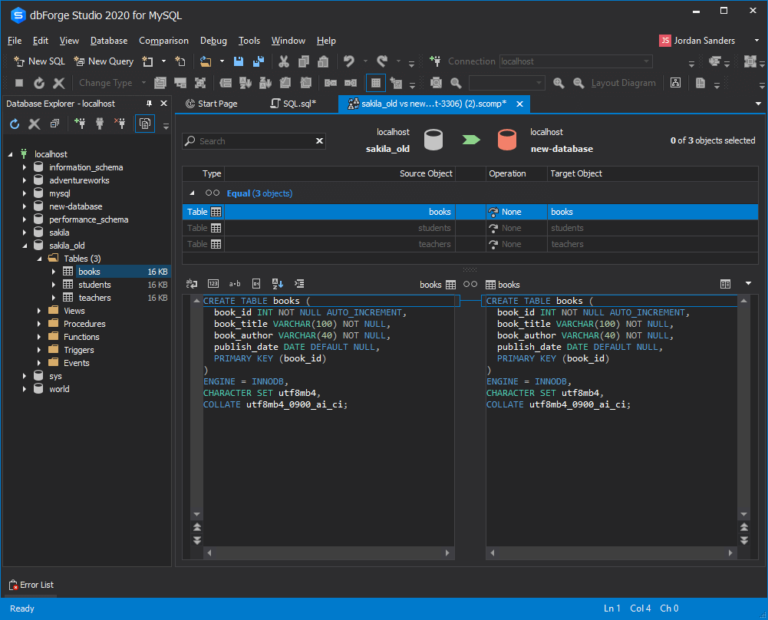Click the A-Z sort icon in diff toolbar

pos(277,284)
